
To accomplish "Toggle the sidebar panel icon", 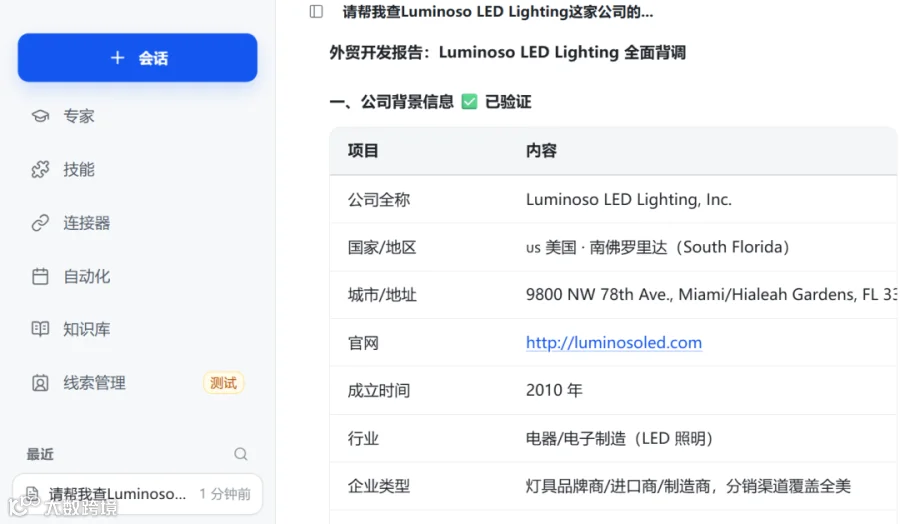I will click(x=316, y=11).
